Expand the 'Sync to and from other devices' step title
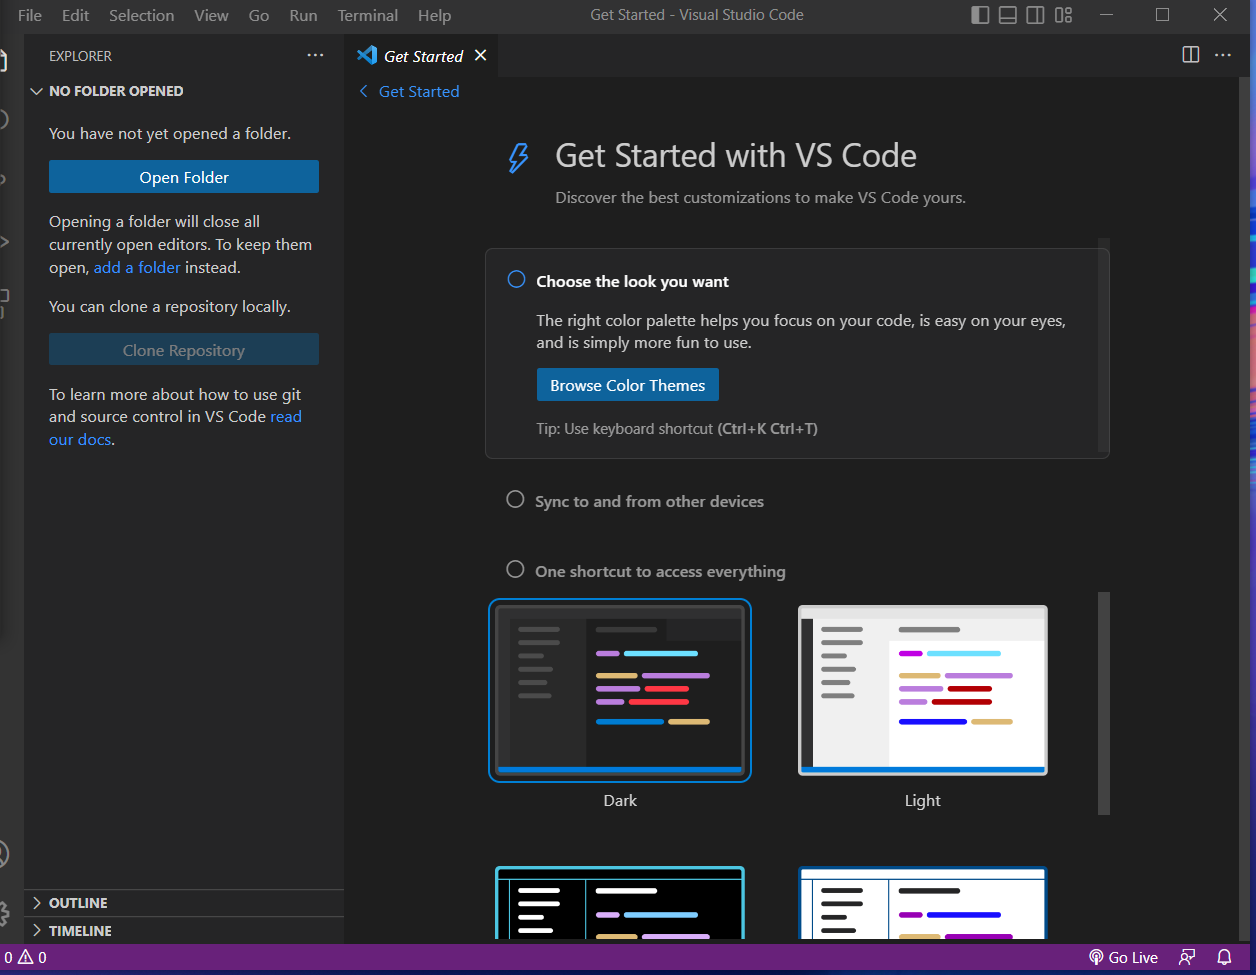 649,501
